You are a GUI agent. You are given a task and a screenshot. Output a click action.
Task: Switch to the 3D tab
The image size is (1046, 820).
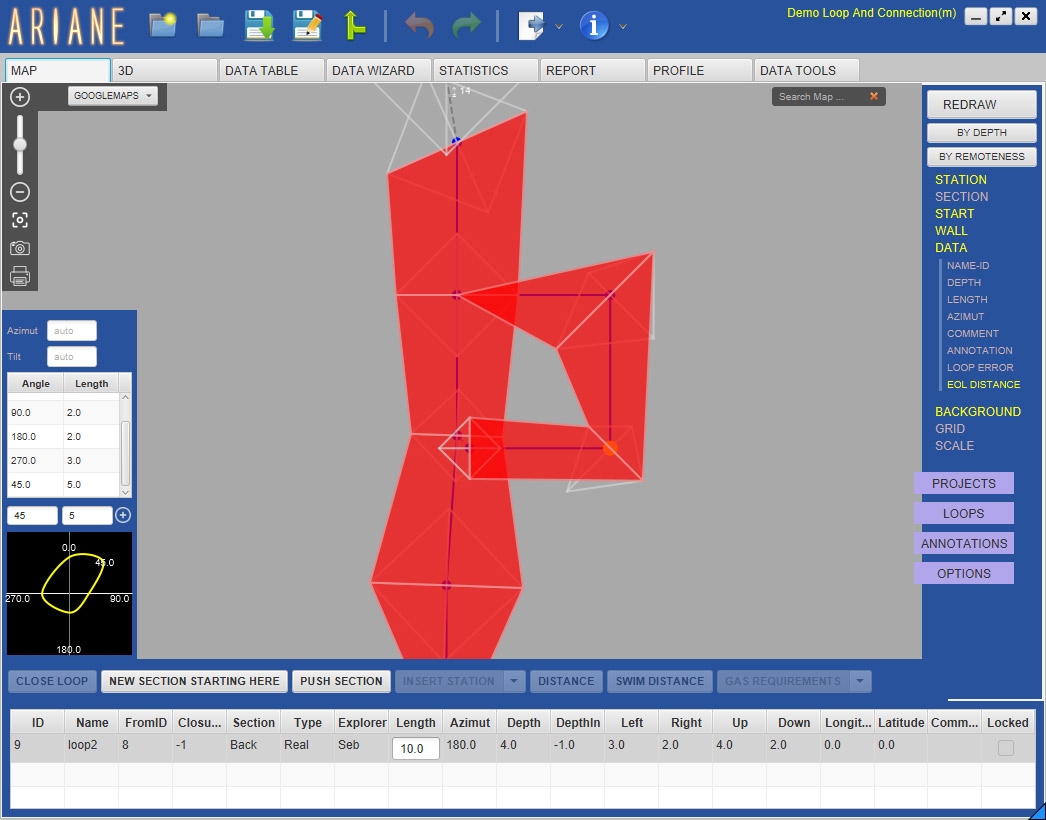click(x=163, y=70)
